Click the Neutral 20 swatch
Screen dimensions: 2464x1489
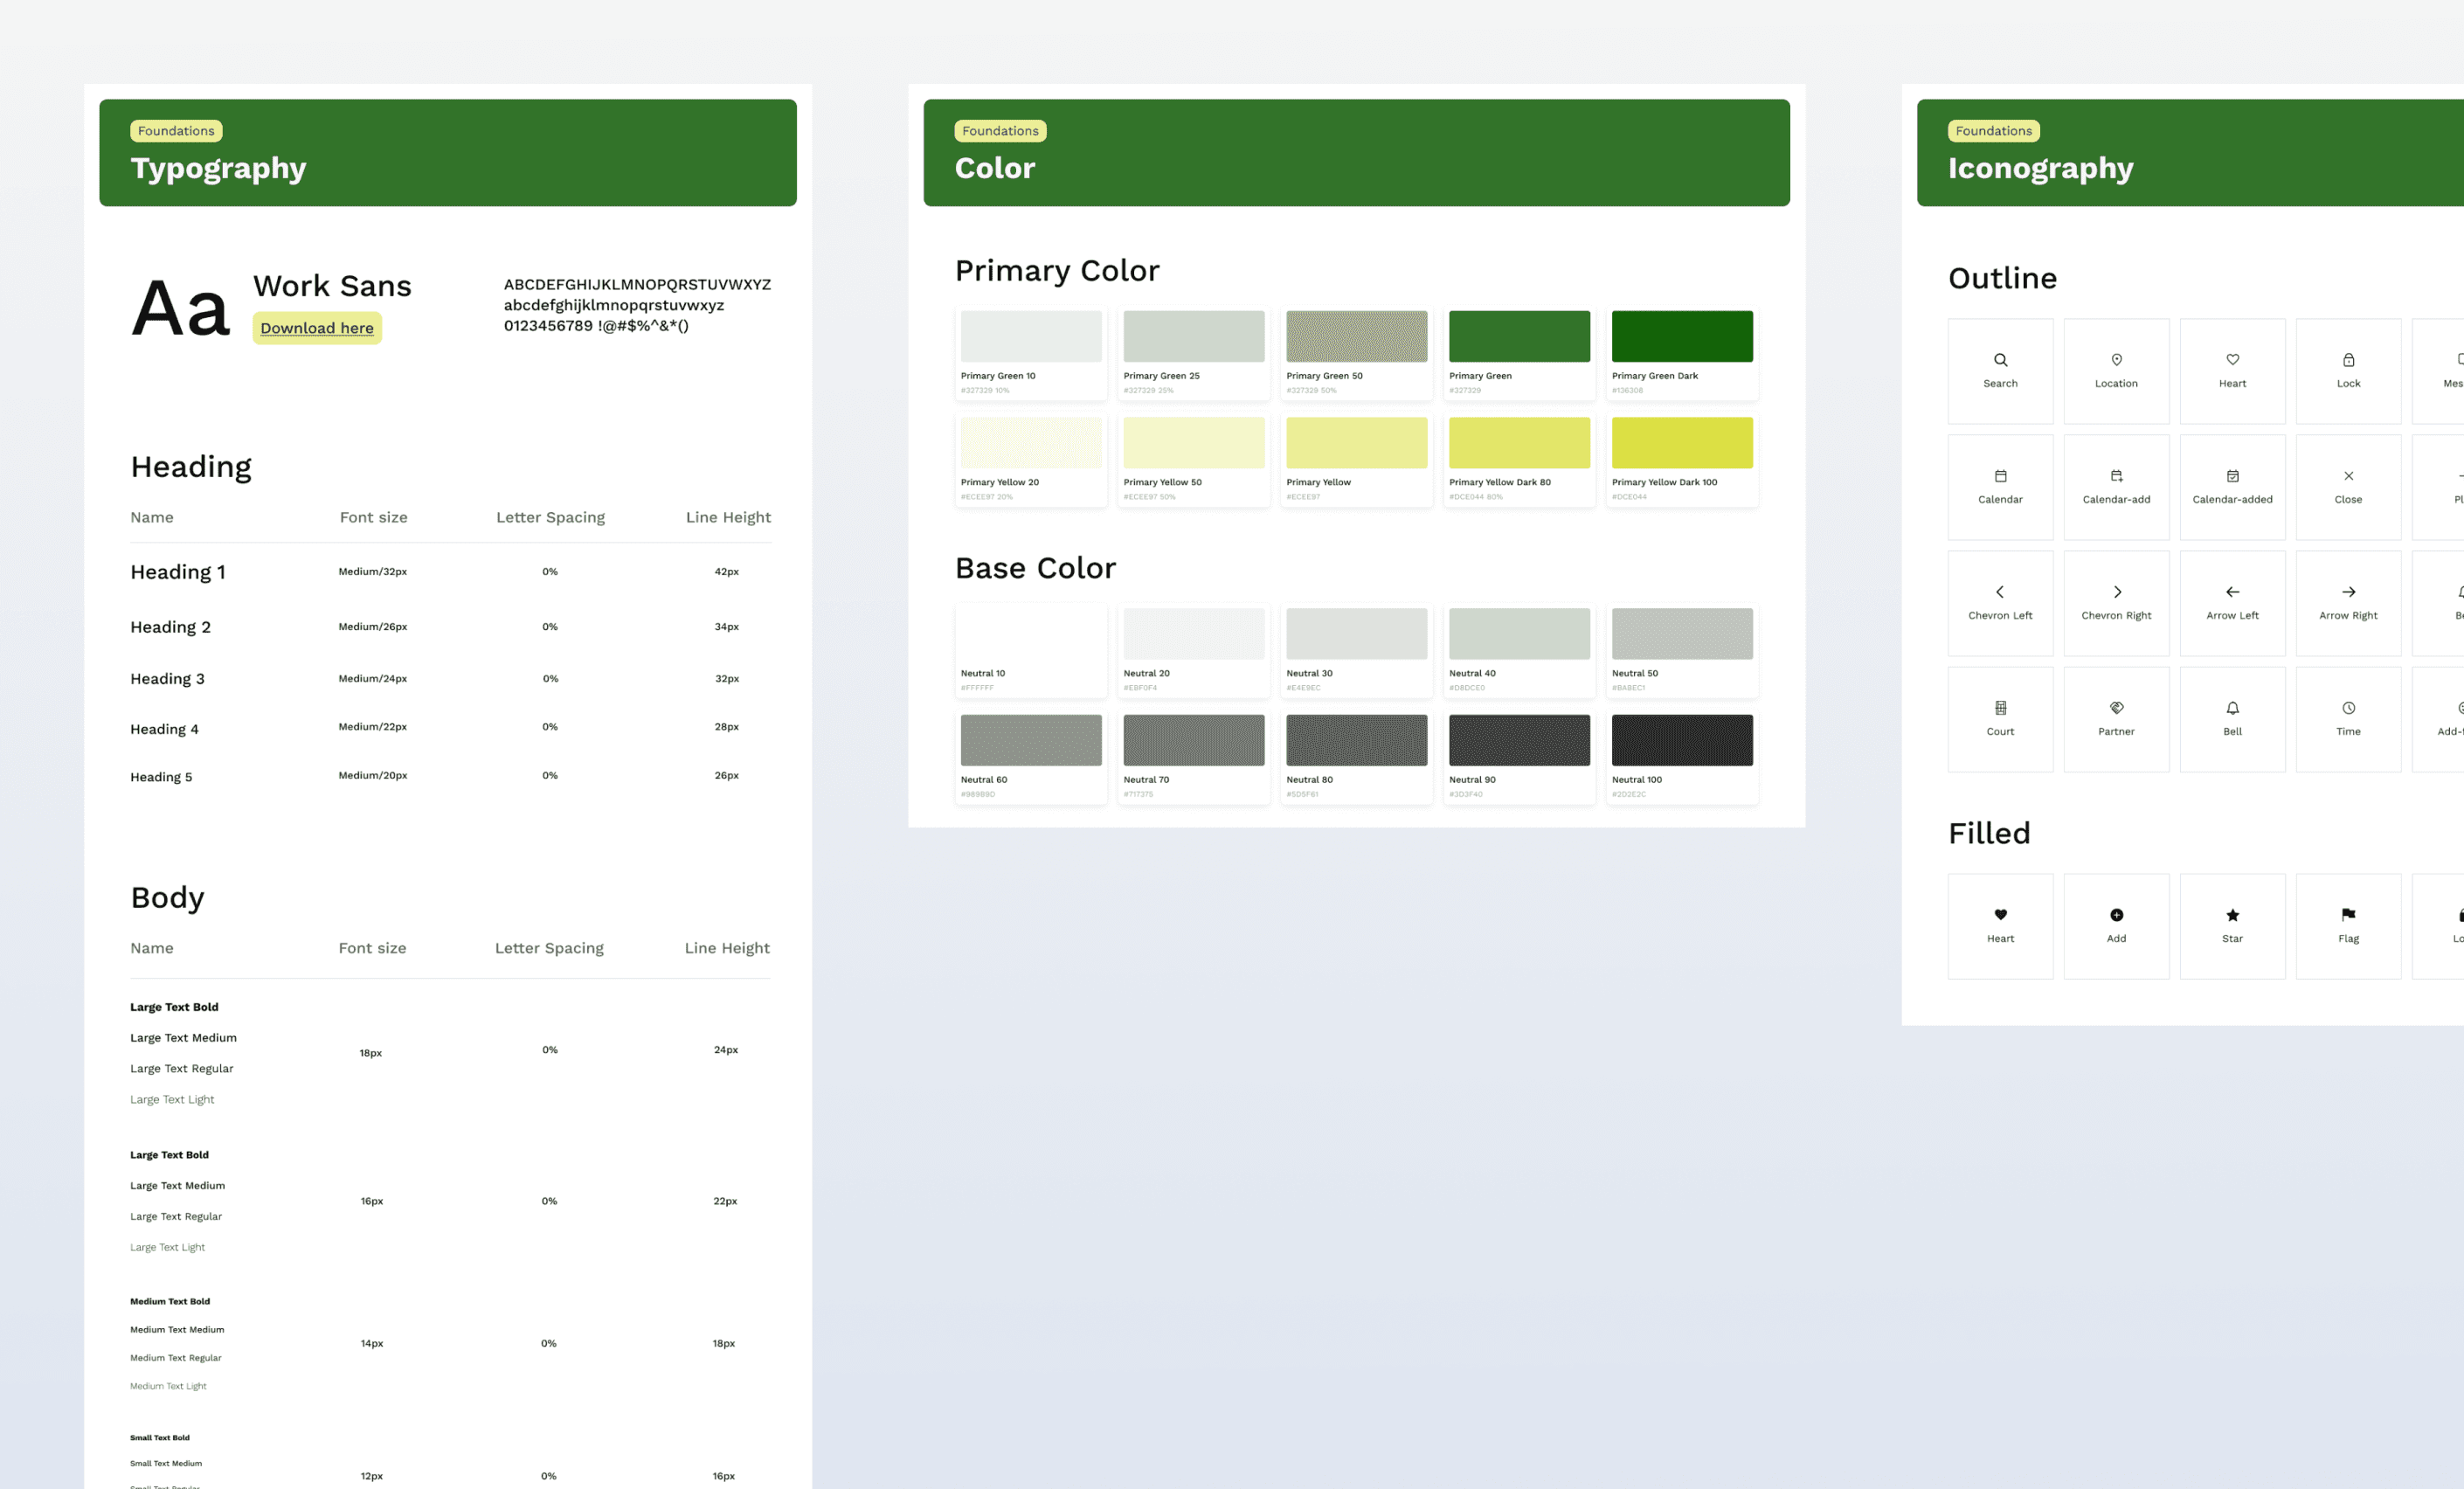pyautogui.click(x=1194, y=634)
